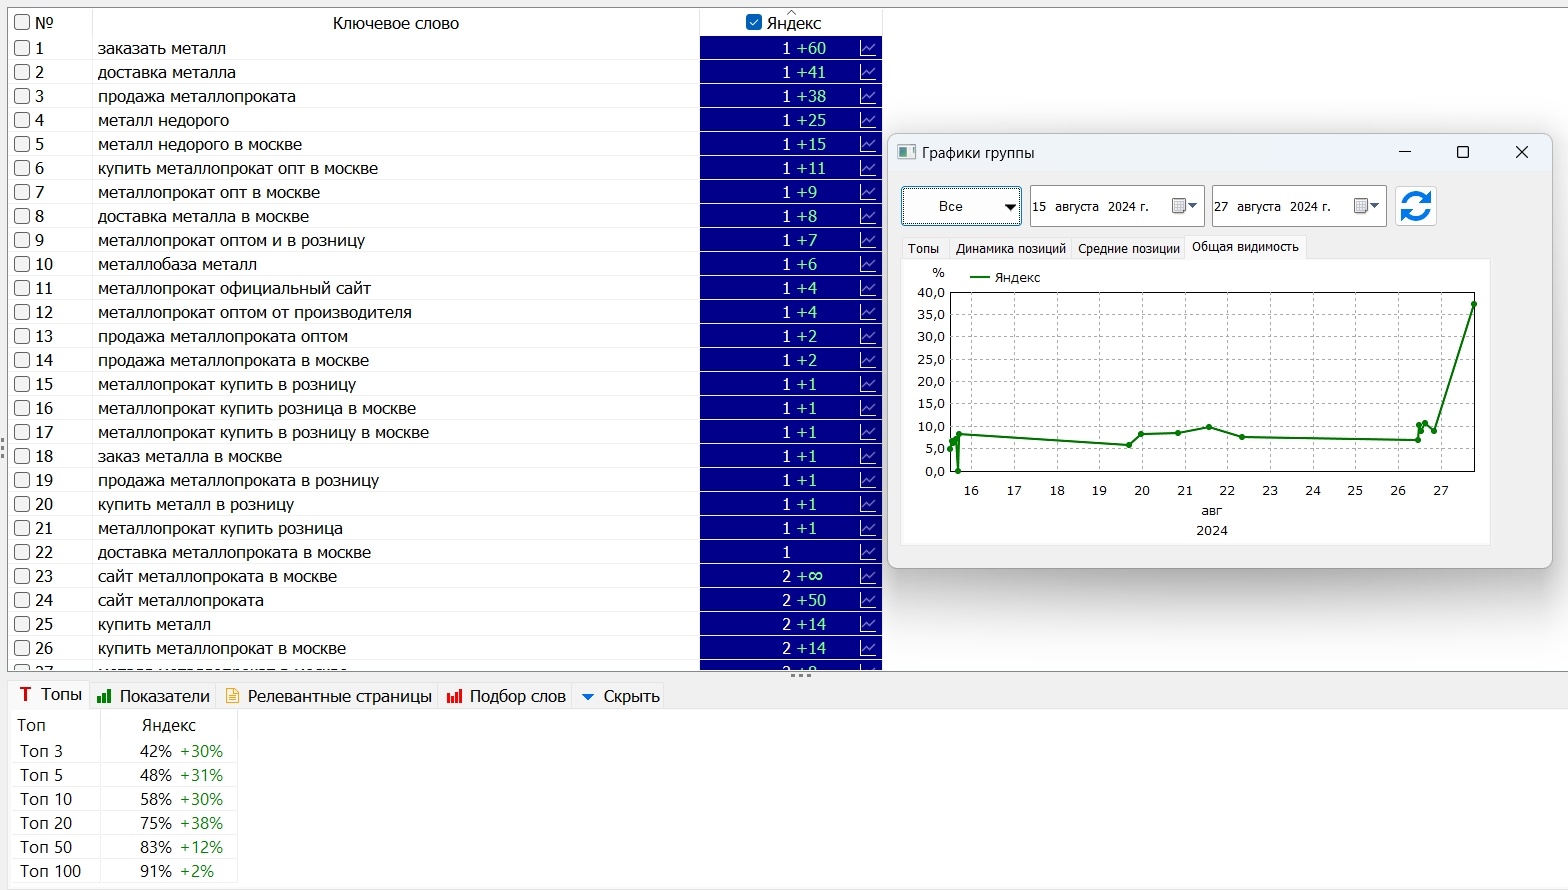Toggle the select-all checkbox in № header

[x=22, y=22]
